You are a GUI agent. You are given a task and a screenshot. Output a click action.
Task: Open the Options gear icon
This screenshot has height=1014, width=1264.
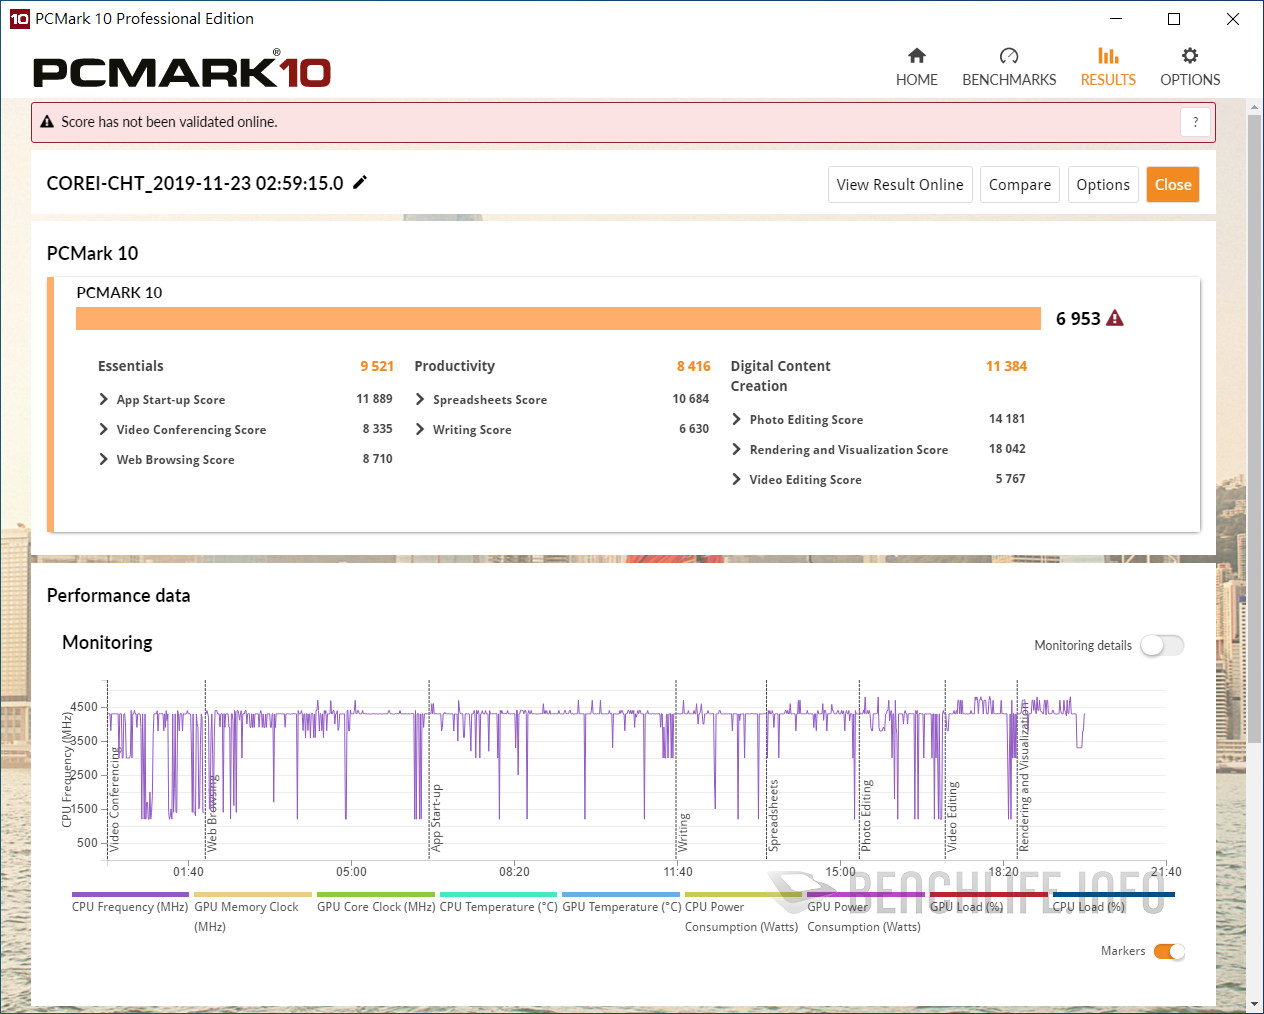point(1189,56)
